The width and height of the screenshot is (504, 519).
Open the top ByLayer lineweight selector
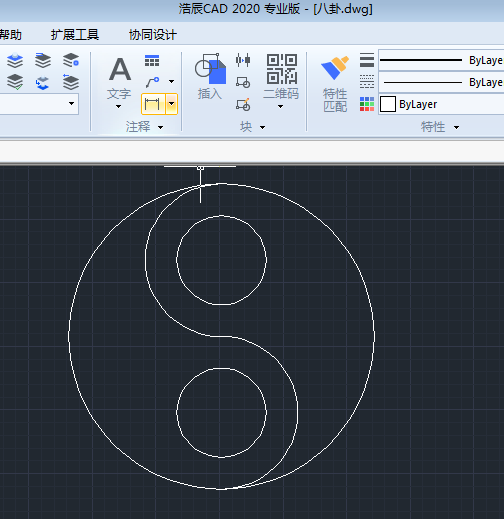pyautogui.click(x=441, y=60)
